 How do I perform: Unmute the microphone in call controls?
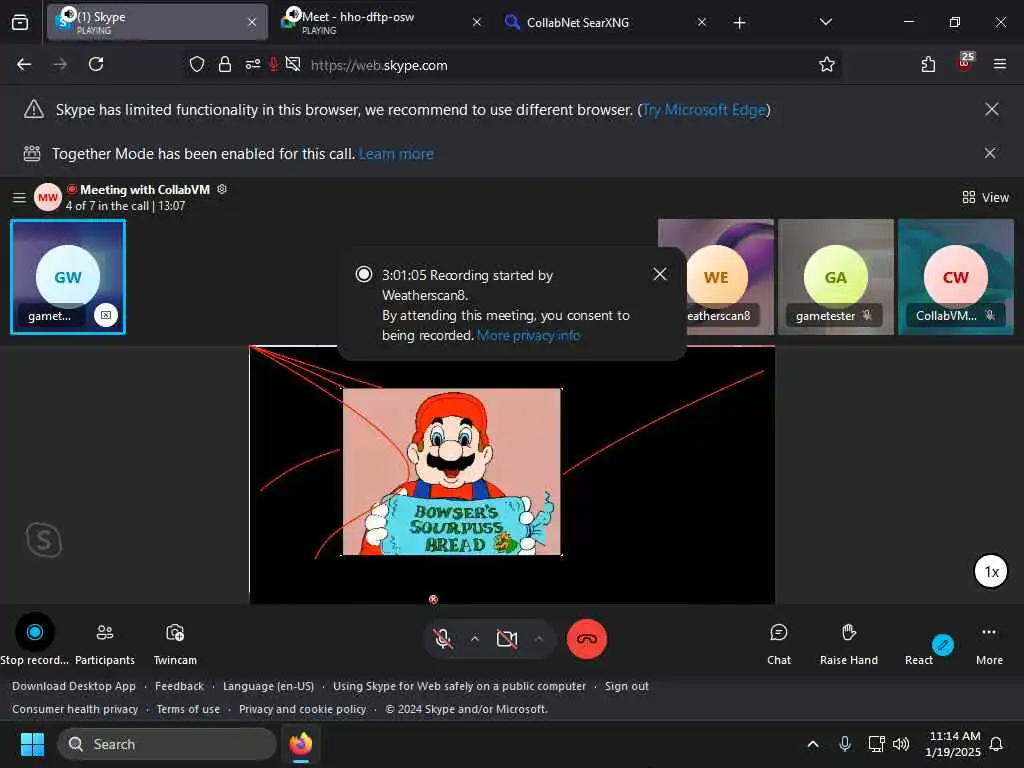[x=443, y=639]
